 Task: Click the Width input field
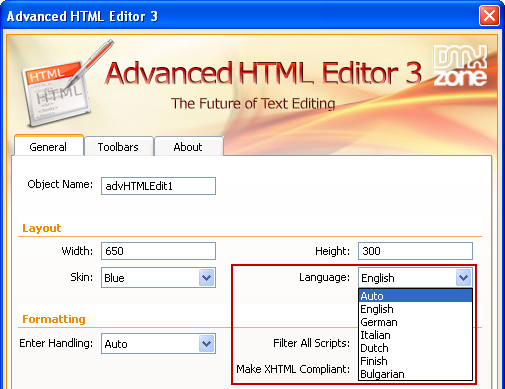158,251
